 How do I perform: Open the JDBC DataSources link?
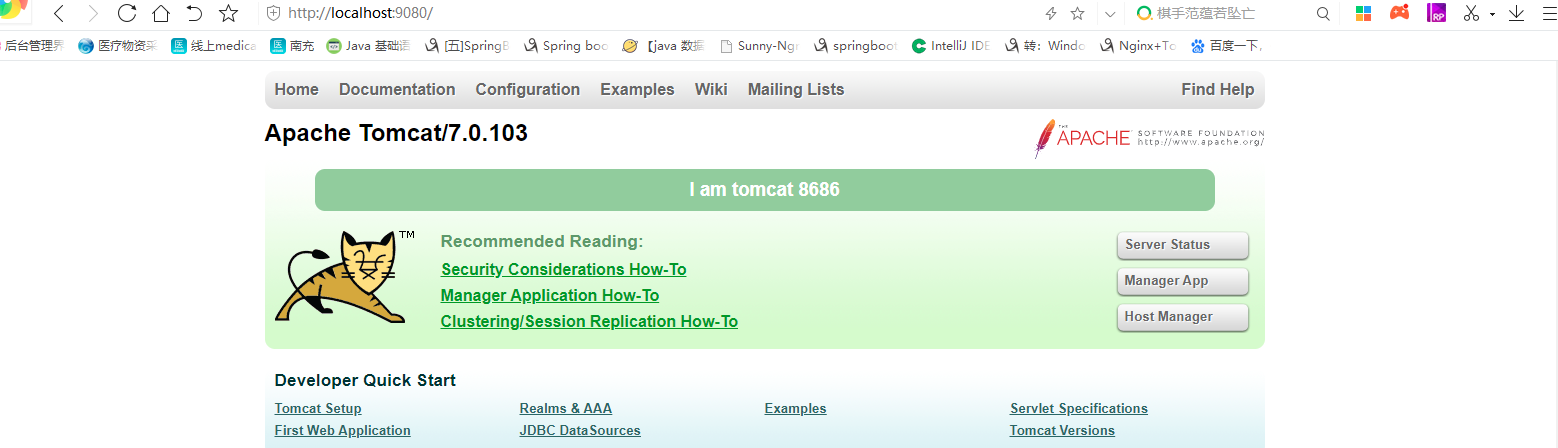[x=580, y=430]
